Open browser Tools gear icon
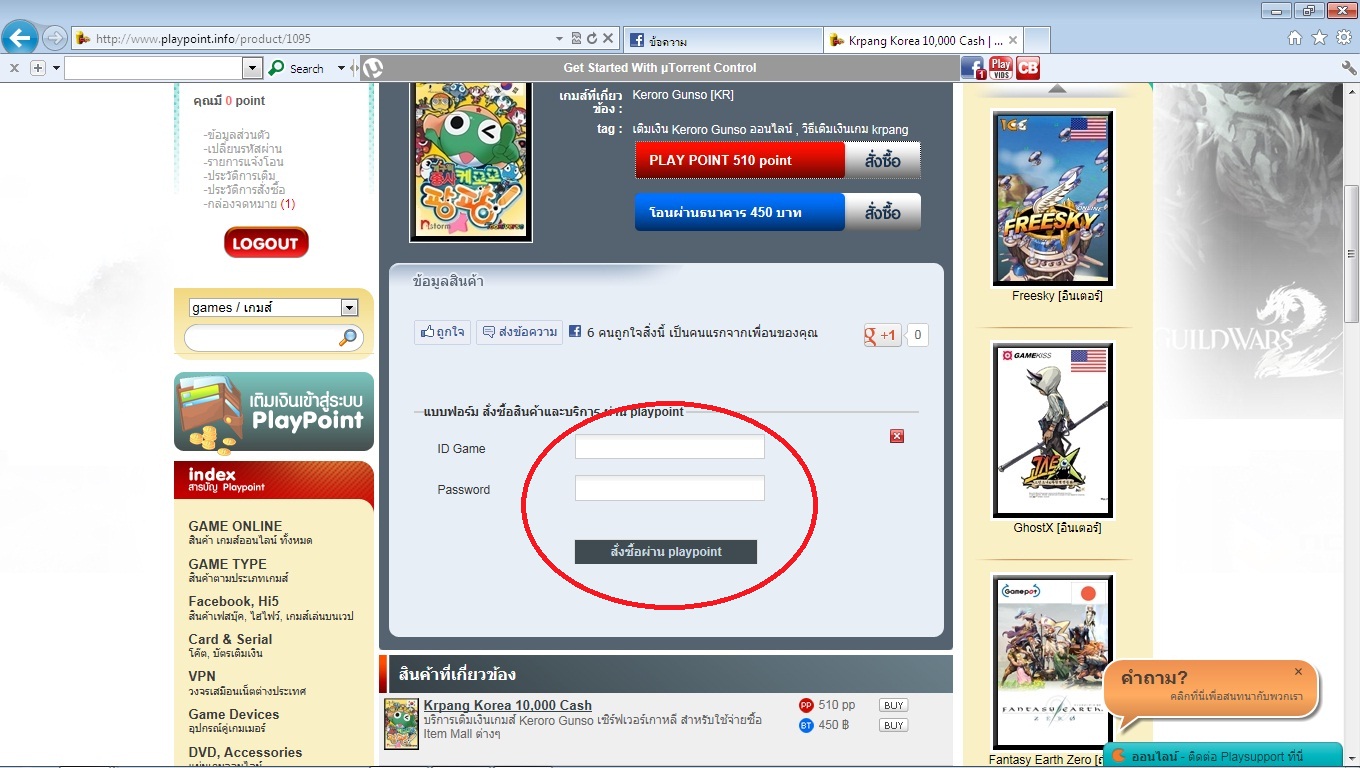 coord(1343,38)
